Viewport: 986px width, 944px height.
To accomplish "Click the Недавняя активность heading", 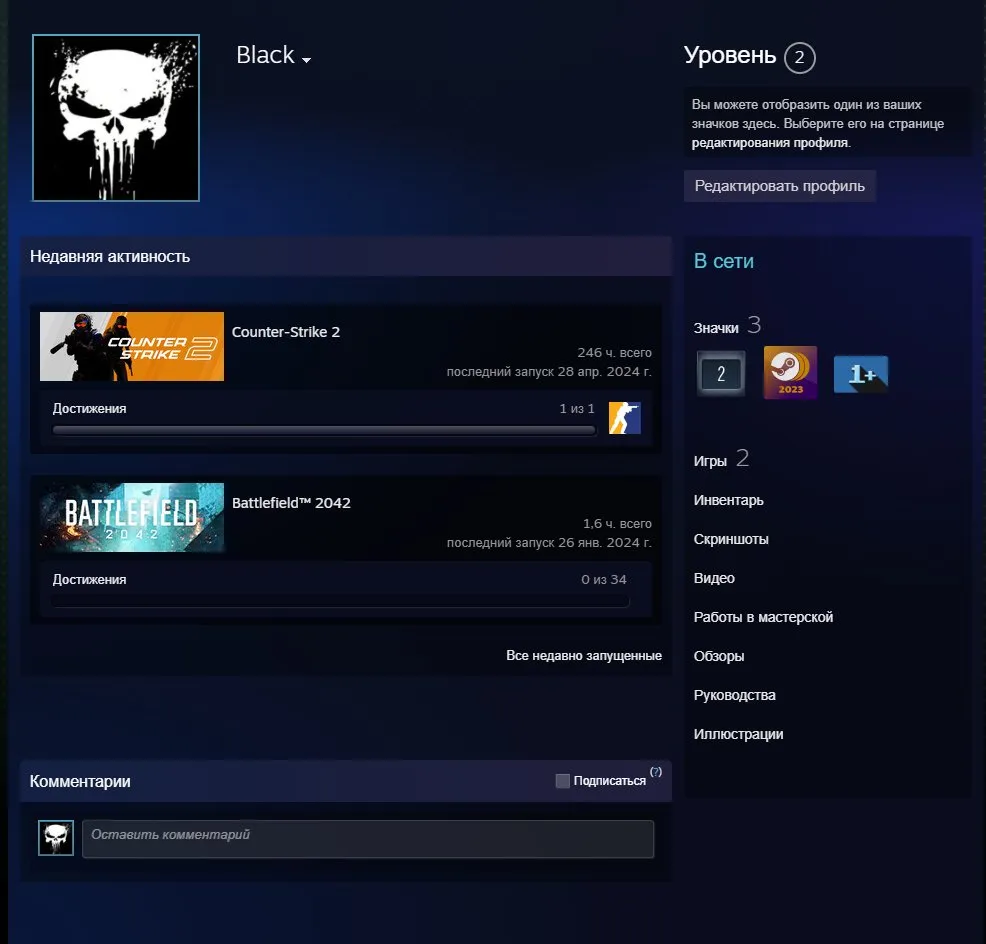I will (x=110, y=257).
